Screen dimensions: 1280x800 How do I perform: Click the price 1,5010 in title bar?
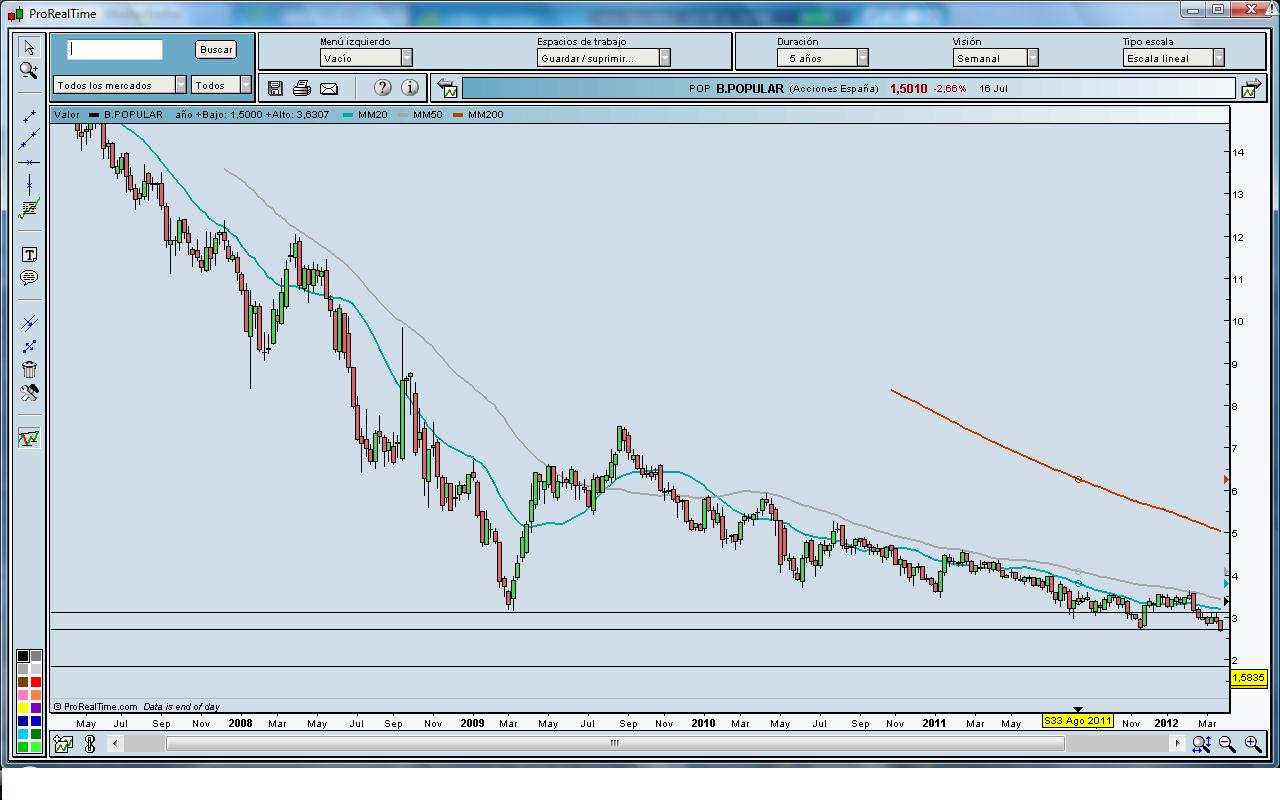coord(908,89)
